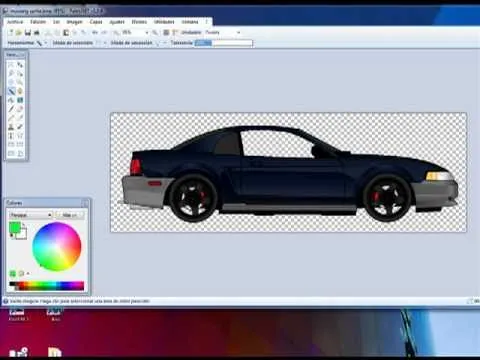This screenshot has width=480, height=360.
Task: Open the Ajustes menu
Action: [117, 22]
